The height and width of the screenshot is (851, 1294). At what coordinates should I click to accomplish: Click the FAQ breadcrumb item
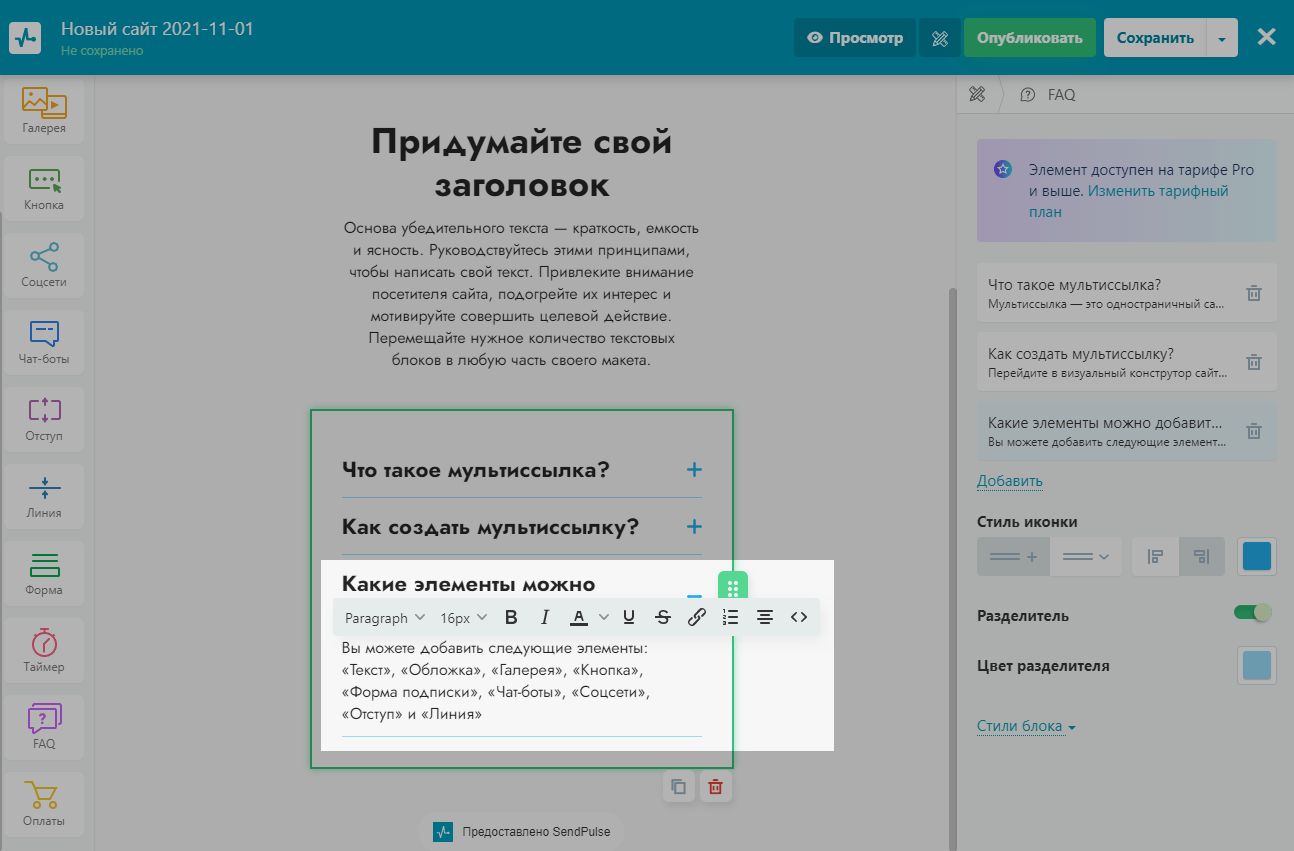[x=1060, y=95]
